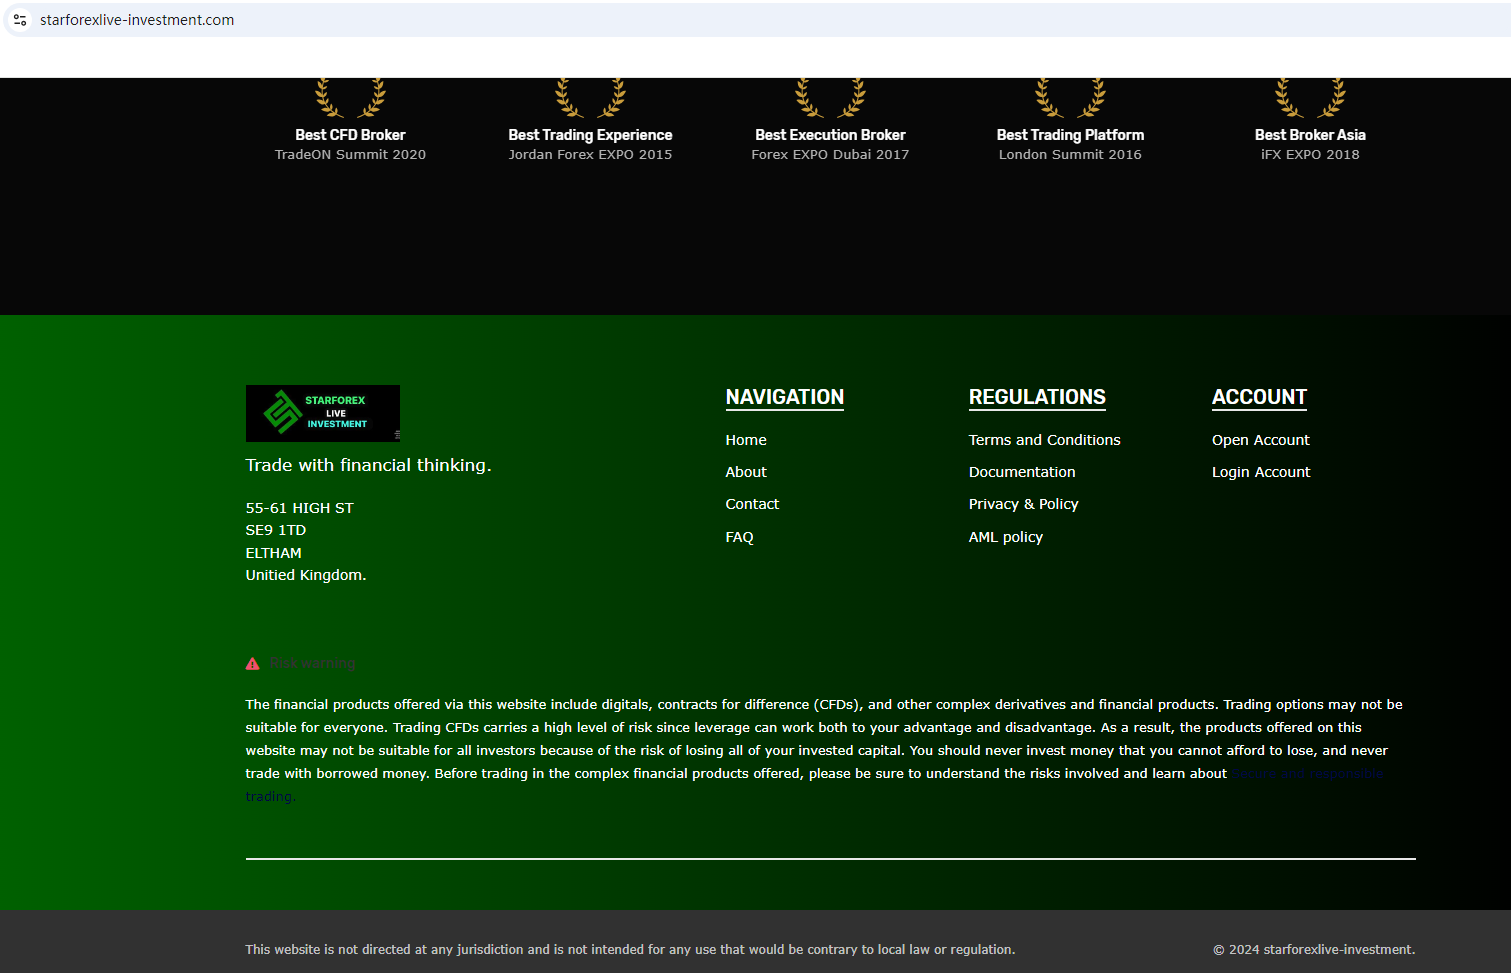Open the Contact page link

tap(752, 504)
